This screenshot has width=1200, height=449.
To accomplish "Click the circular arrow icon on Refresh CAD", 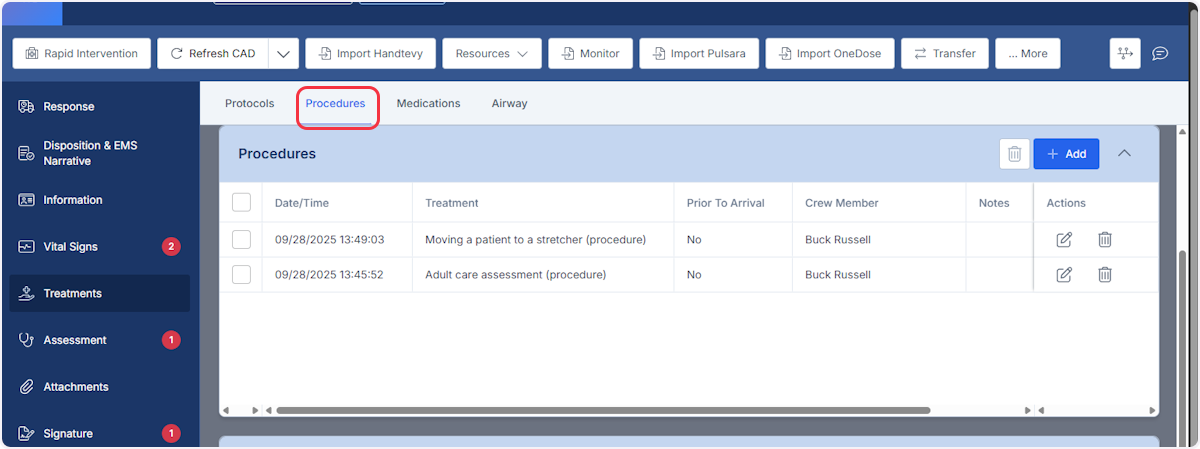I will (x=177, y=54).
